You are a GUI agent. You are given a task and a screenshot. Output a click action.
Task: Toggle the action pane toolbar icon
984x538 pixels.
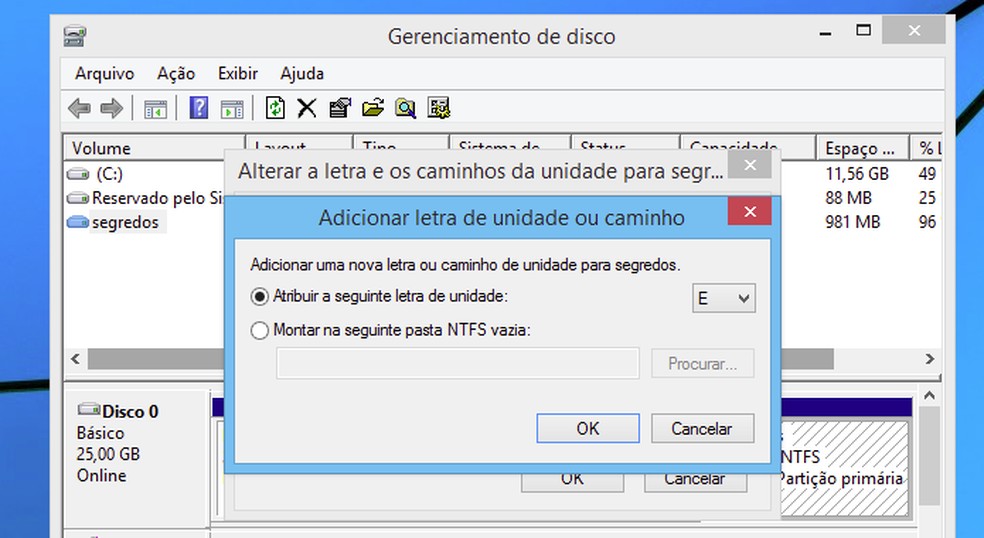(x=232, y=109)
